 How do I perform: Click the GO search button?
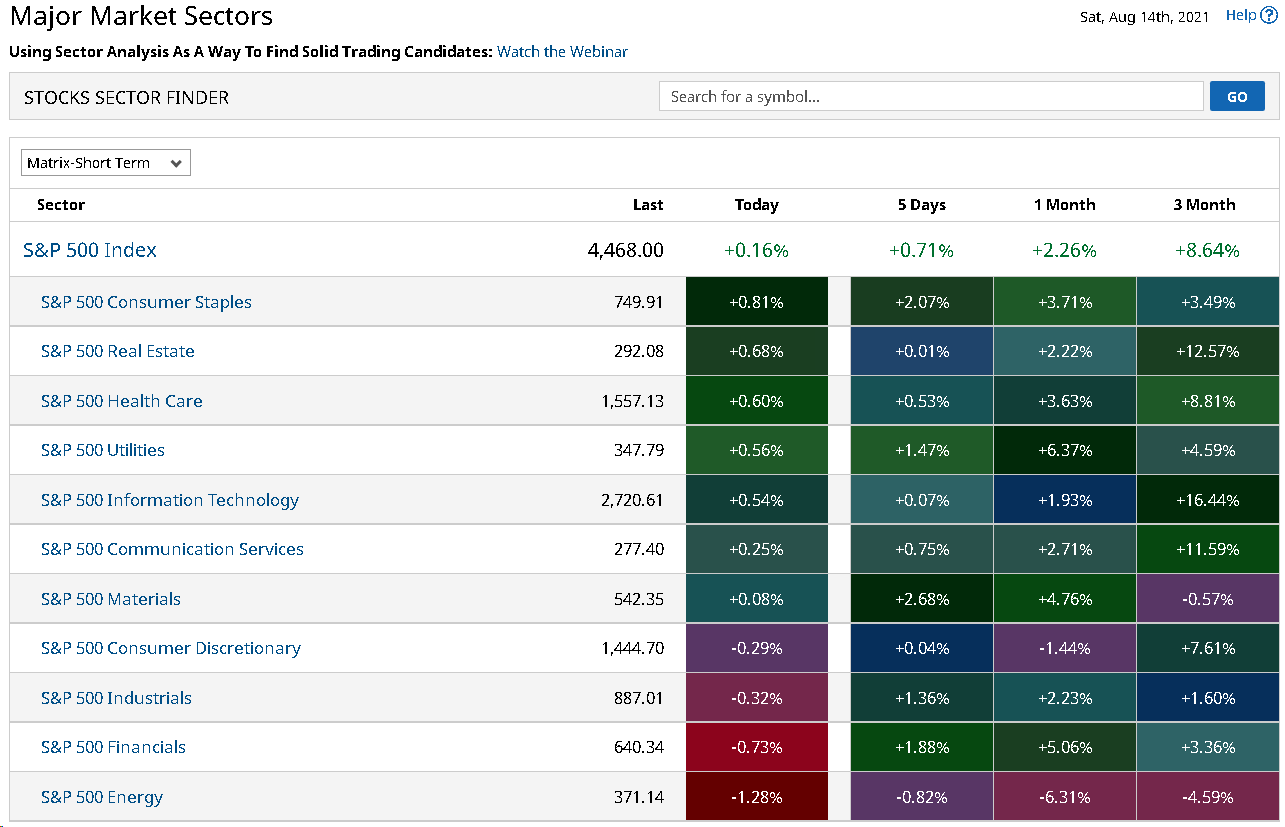[x=1237, y=97]
